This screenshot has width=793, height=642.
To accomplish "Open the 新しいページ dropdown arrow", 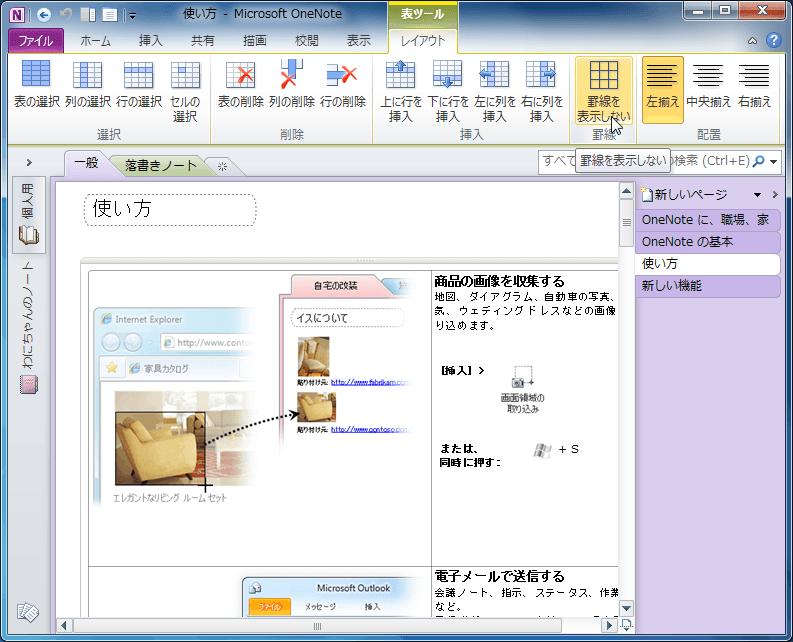I will coord(757,195).
